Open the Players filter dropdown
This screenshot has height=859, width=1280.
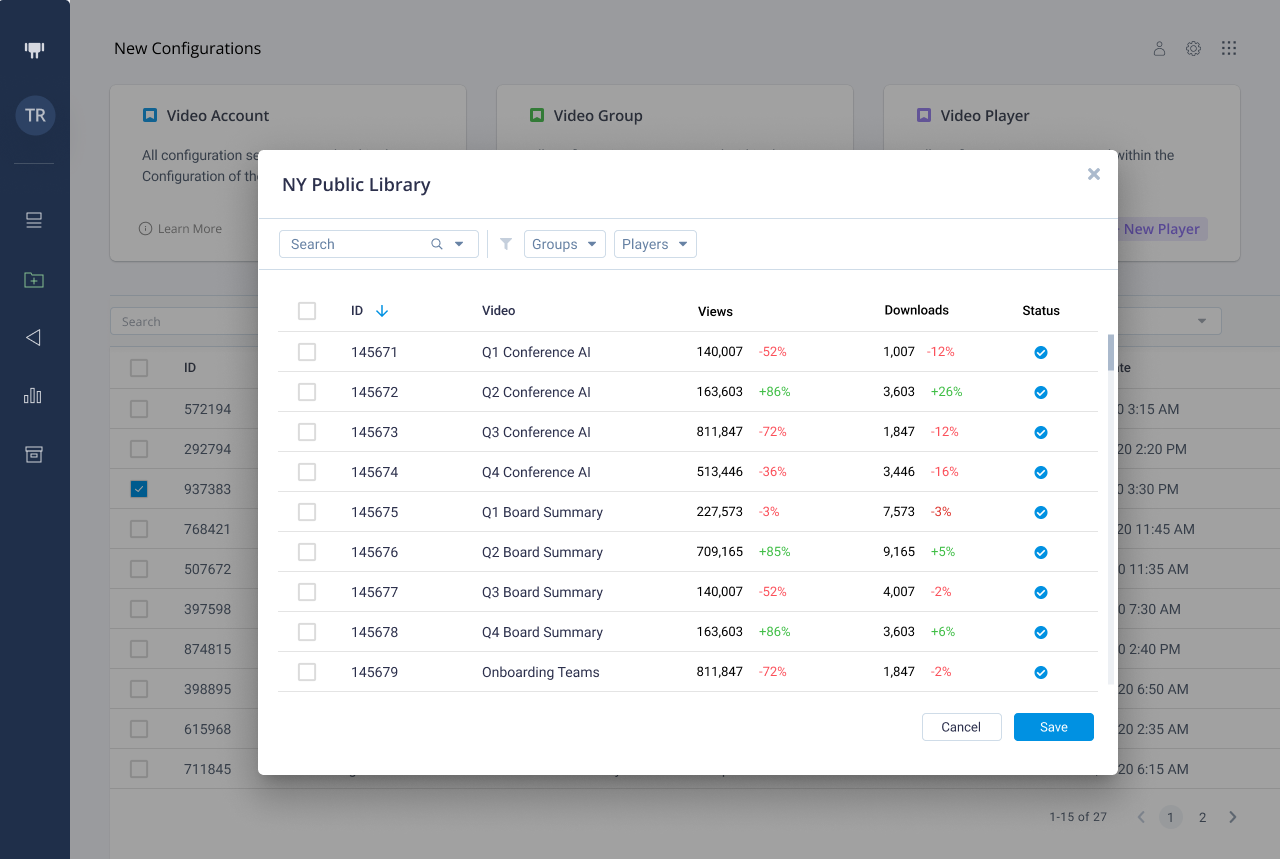pyautogui.click(x=655, y=244)
